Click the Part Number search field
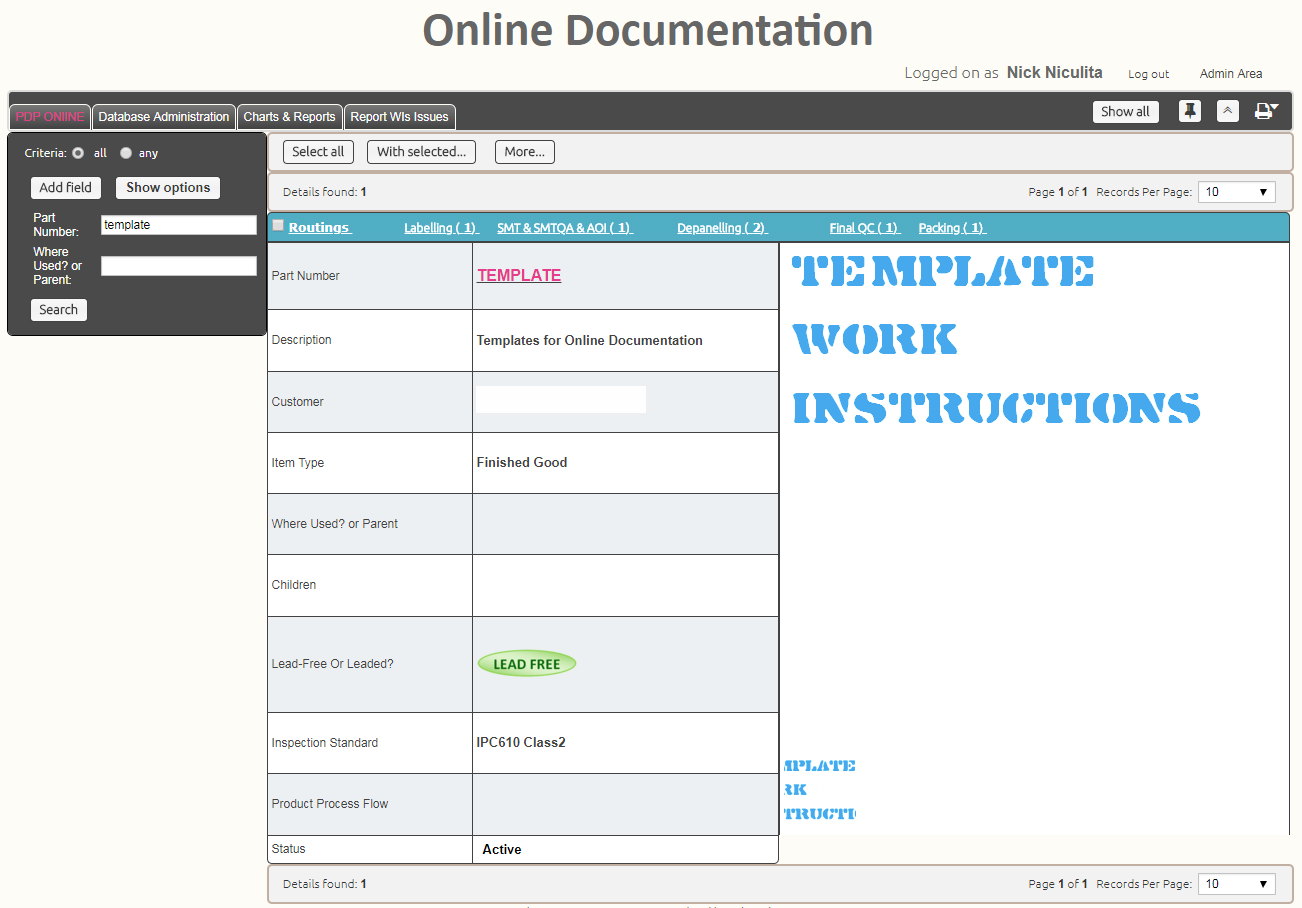 point(179,225)
